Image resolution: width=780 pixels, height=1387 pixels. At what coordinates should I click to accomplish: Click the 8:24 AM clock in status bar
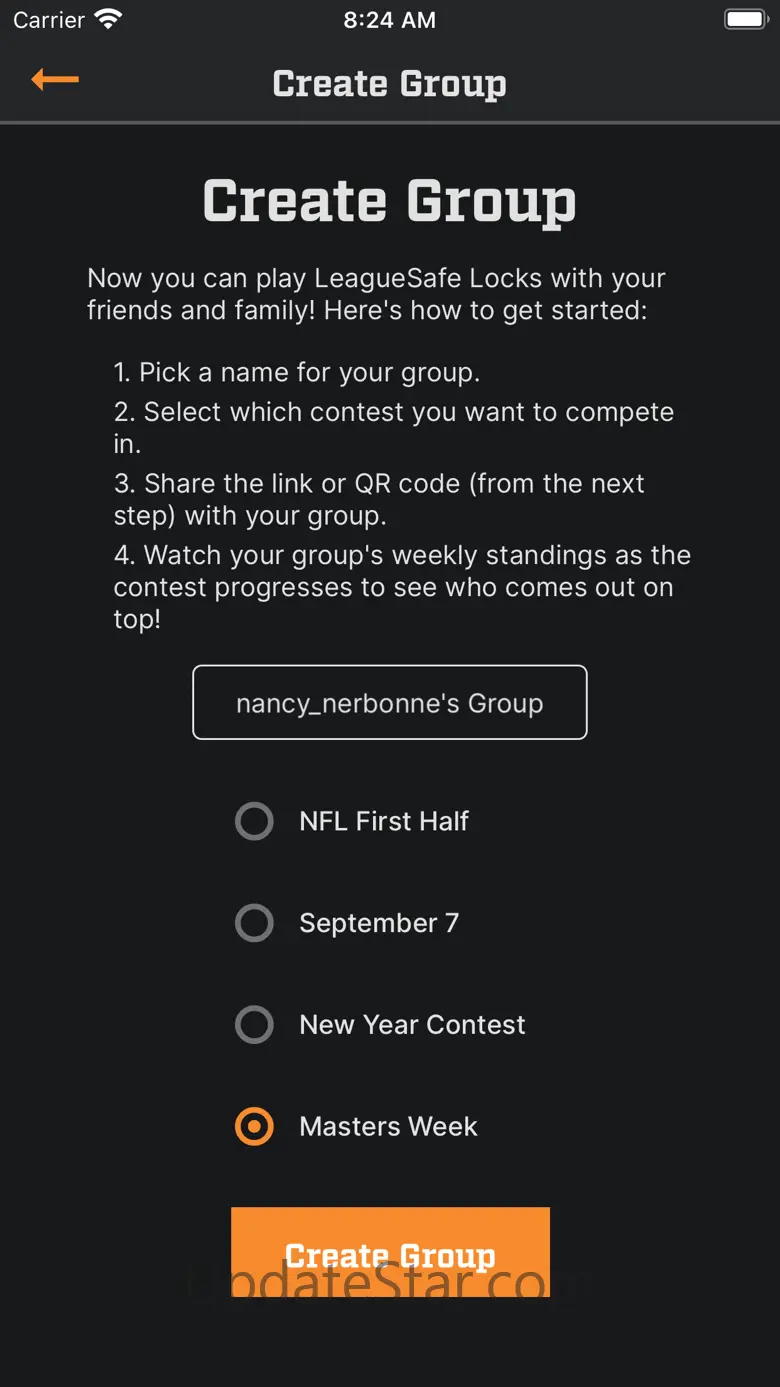pyautogui.click(x=390, y=20)
